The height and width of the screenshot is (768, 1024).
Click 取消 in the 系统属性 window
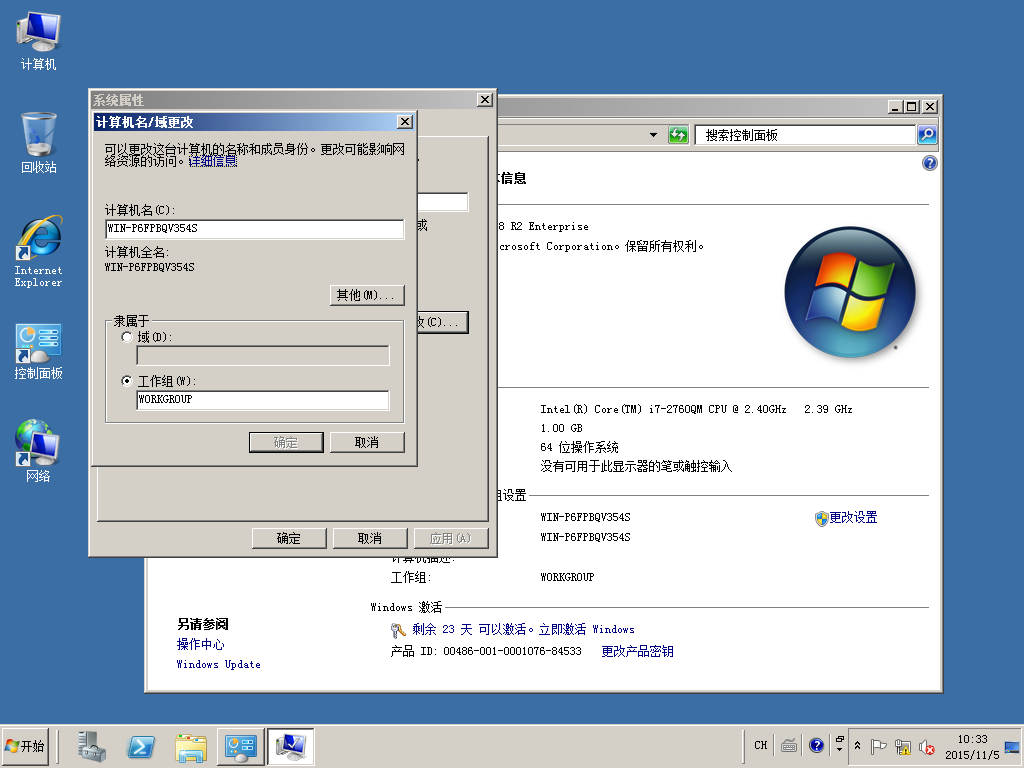[x=370, y=538]
